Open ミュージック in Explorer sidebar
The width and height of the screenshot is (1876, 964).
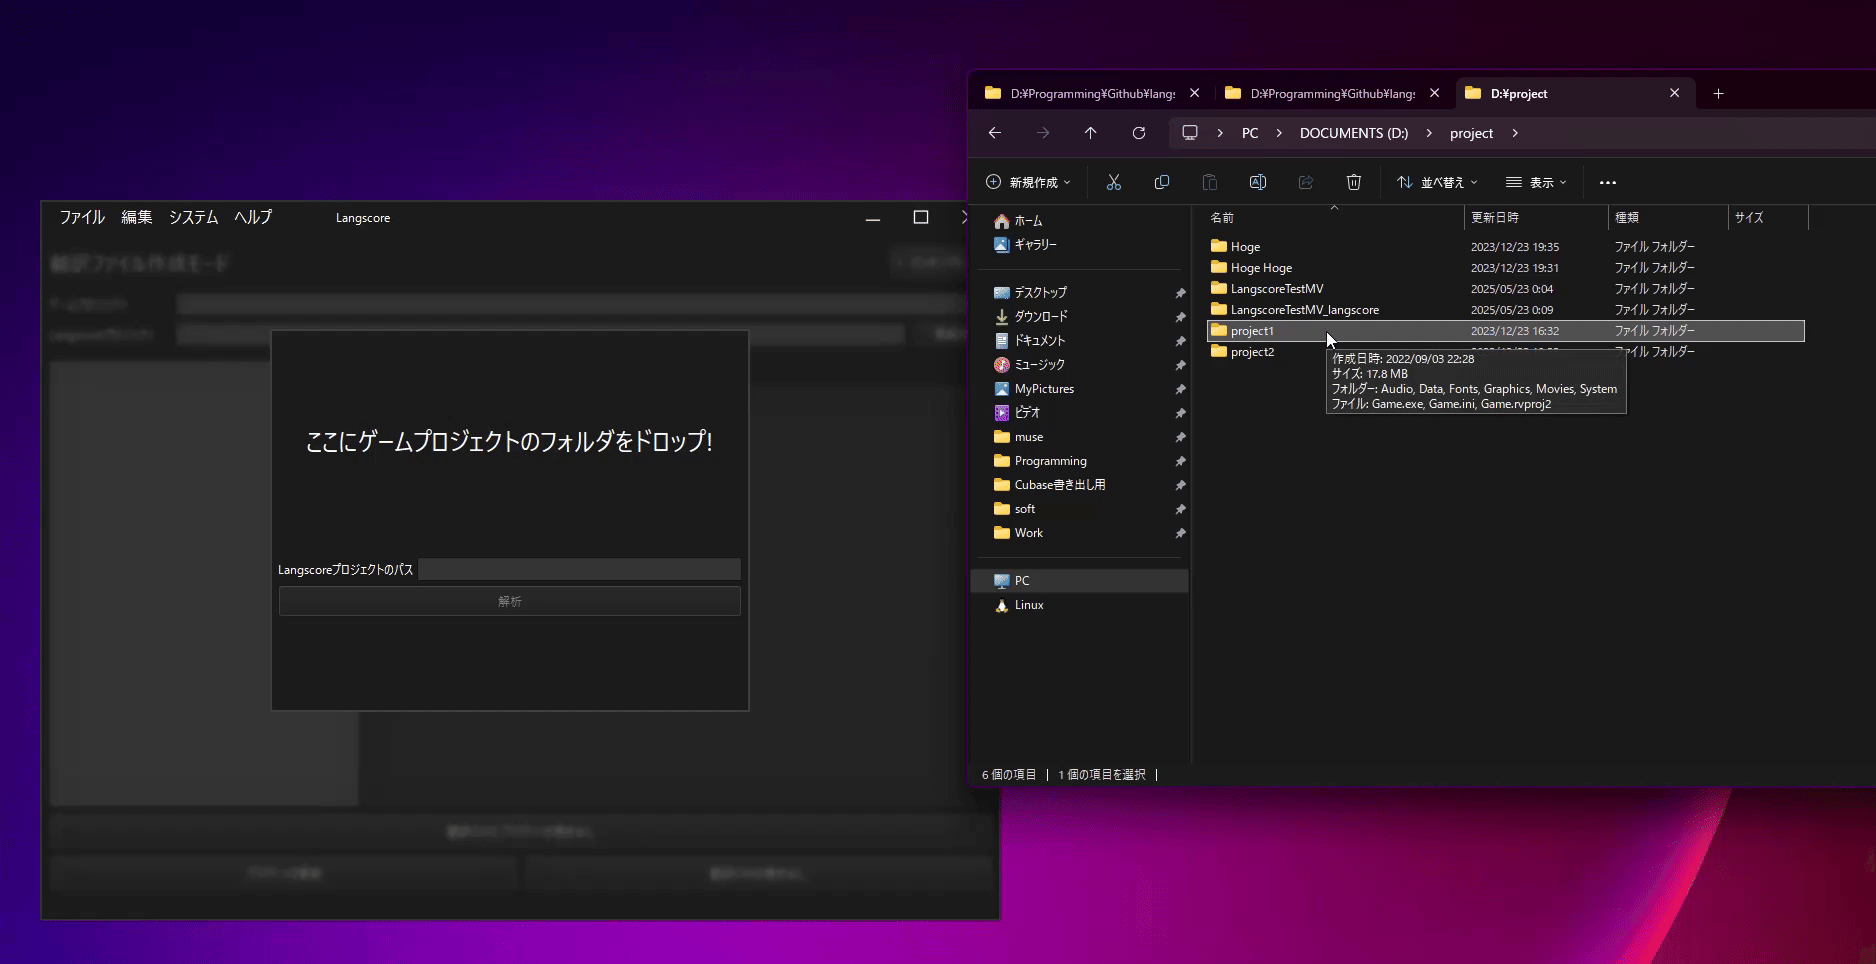tap(1029, 365)
